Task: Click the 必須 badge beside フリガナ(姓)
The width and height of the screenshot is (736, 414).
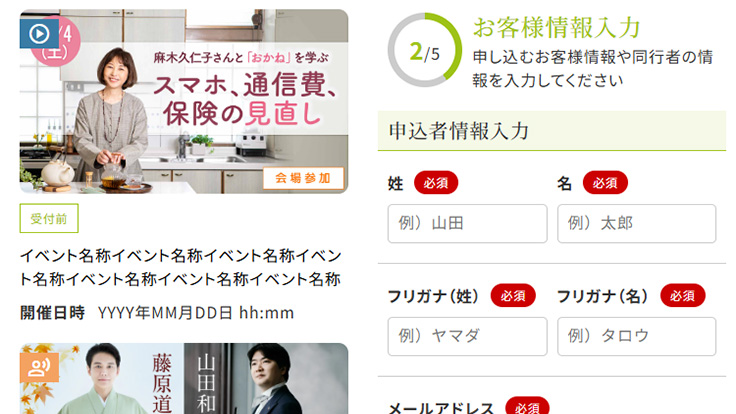Action: [x=513, y=295]
